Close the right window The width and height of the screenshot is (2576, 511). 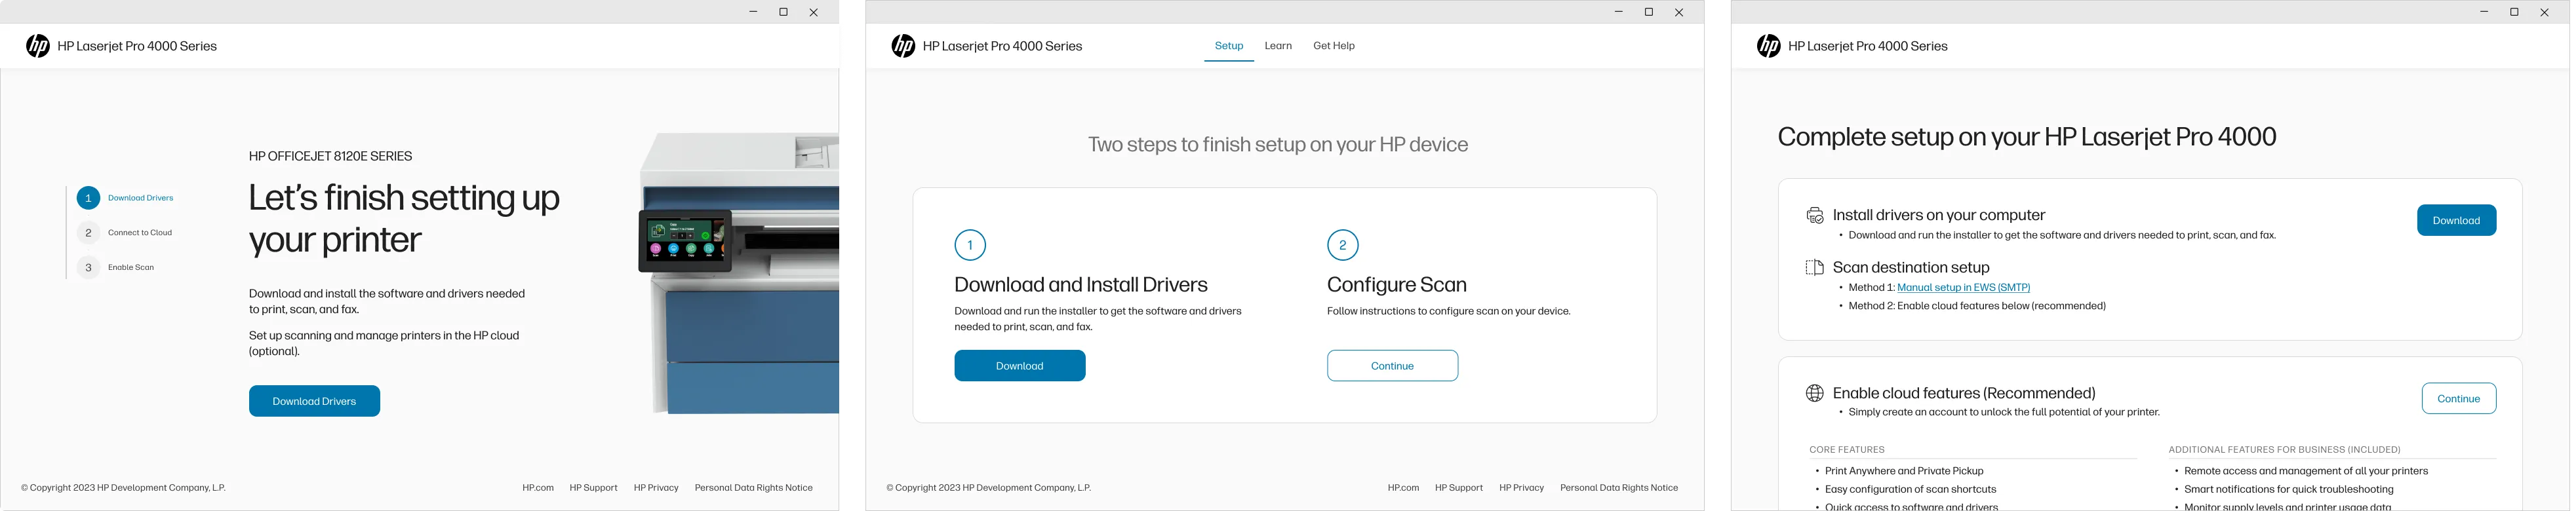click(2544, 12)
